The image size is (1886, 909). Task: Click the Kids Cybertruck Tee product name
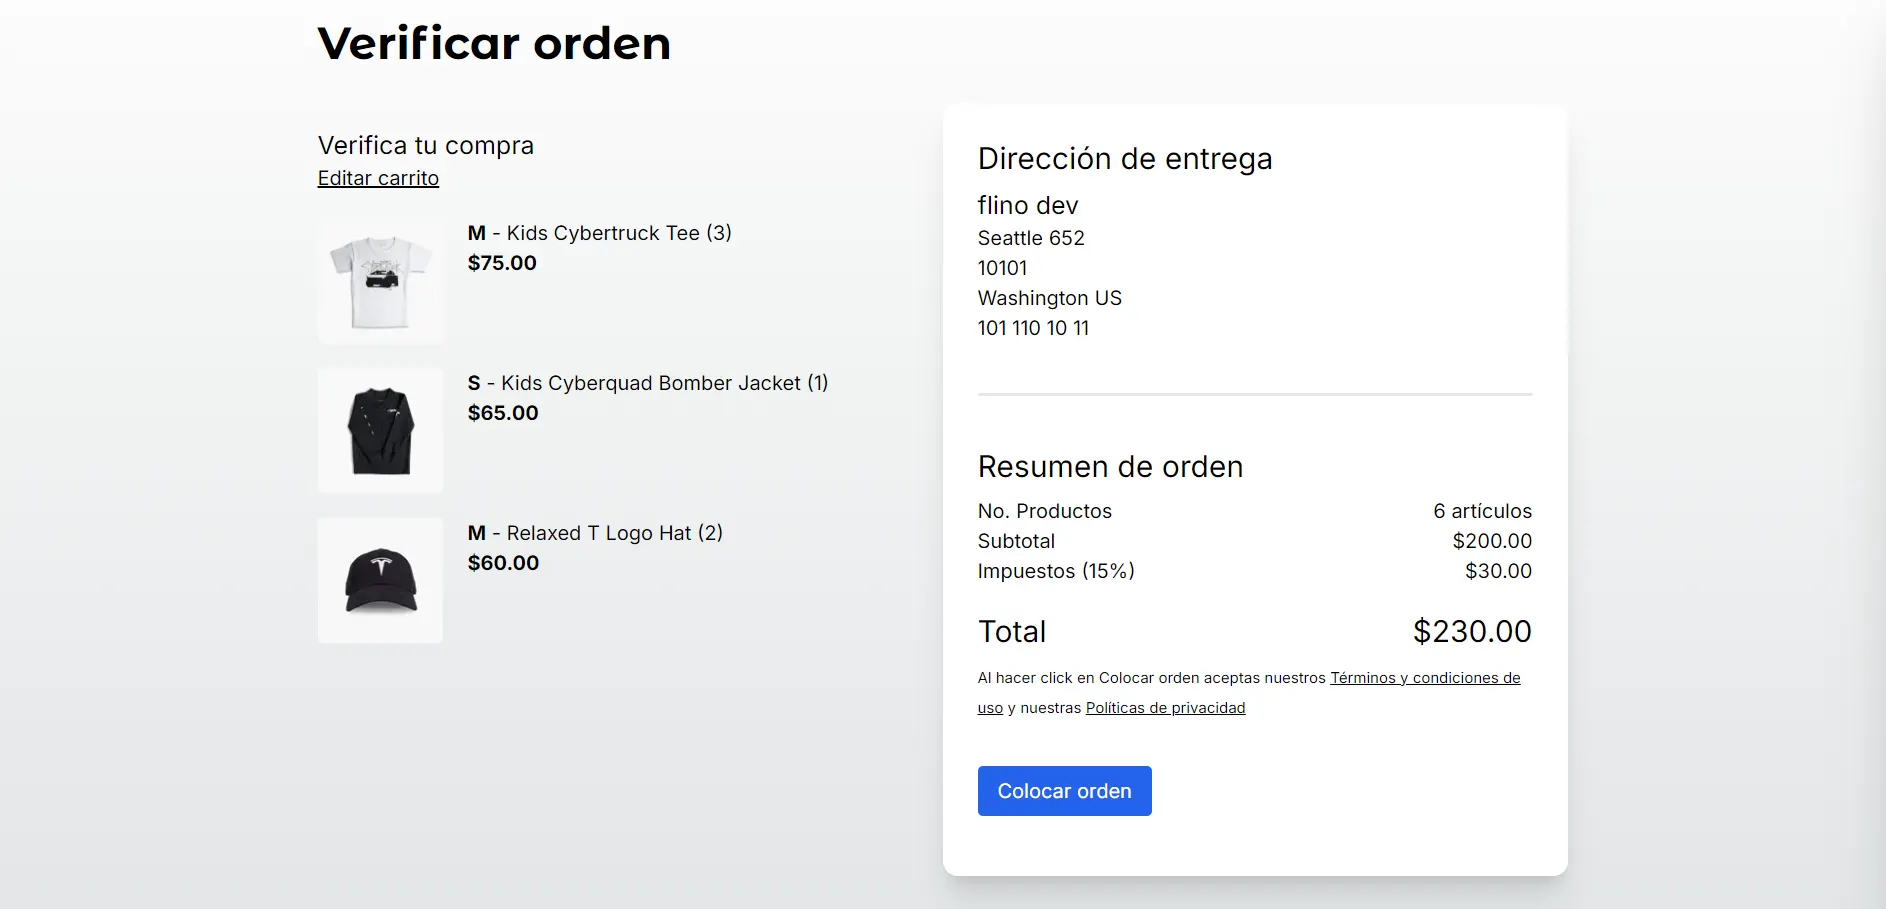[x=600, y=233]
